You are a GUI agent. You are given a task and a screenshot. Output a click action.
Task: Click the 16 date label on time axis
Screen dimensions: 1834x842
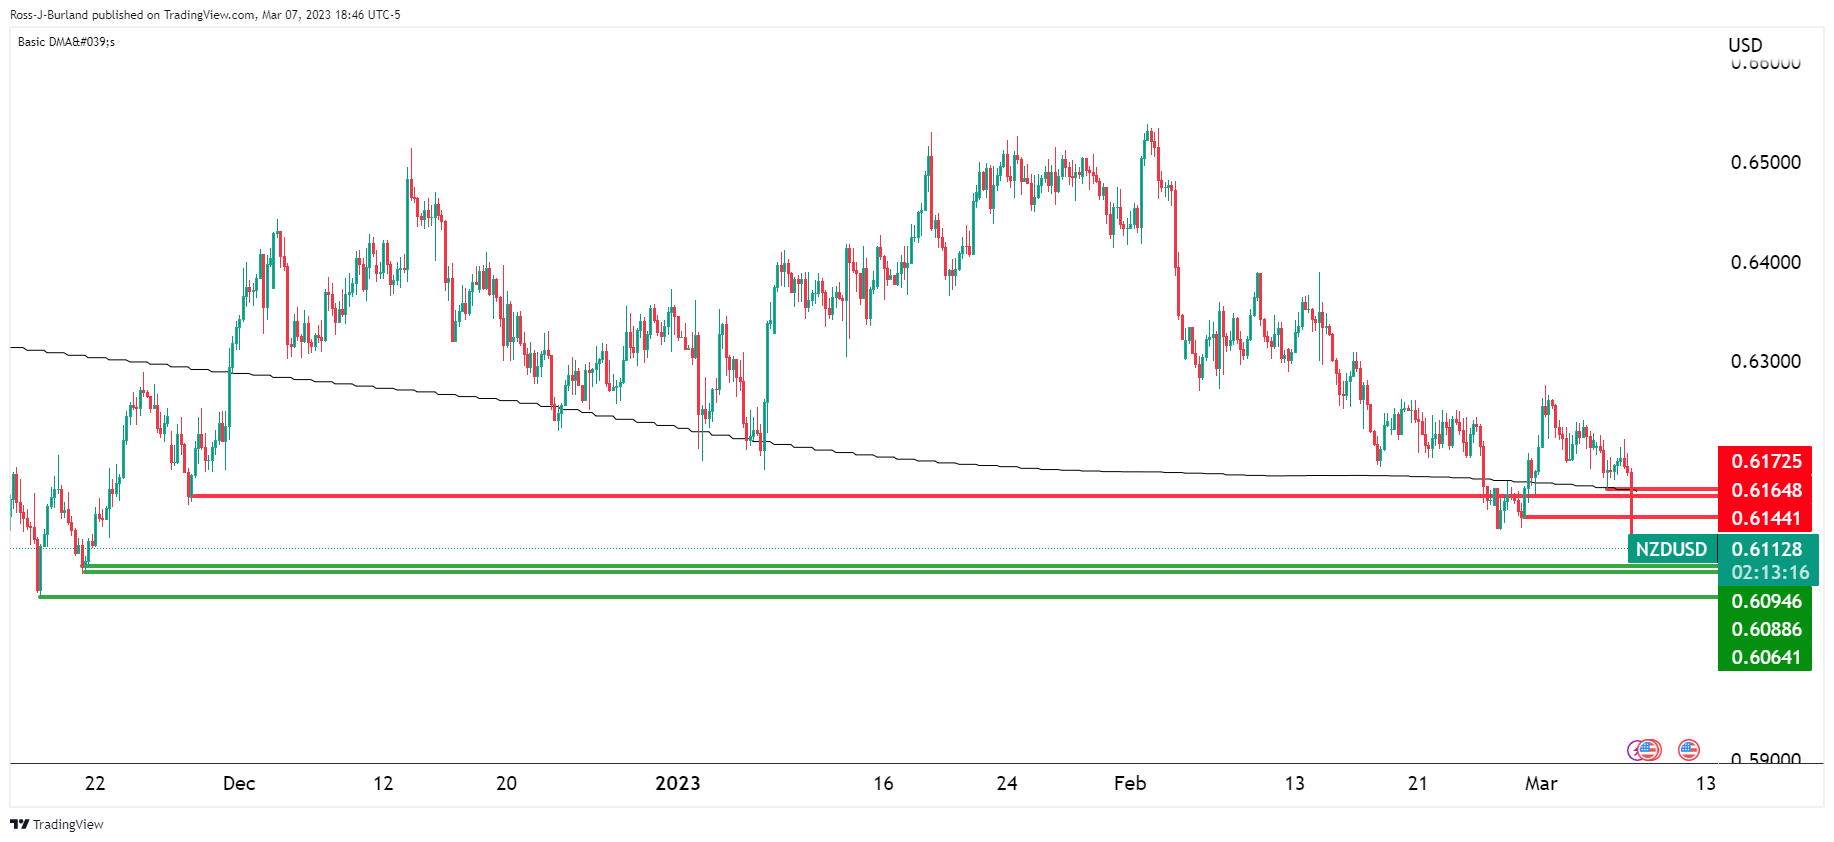(883, 783)
